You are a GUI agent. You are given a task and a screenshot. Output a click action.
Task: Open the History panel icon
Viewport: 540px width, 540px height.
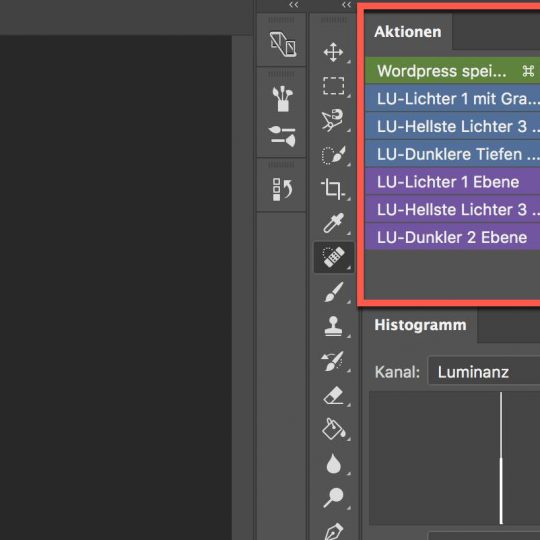[282, 189]
